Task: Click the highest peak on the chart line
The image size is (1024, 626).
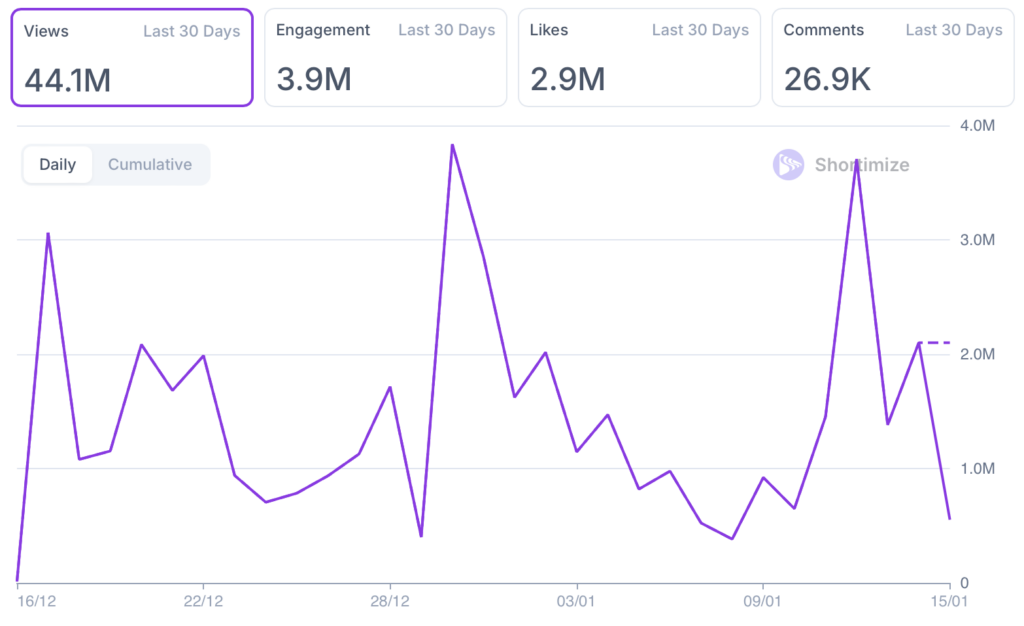Action: (x=452, y=145)
